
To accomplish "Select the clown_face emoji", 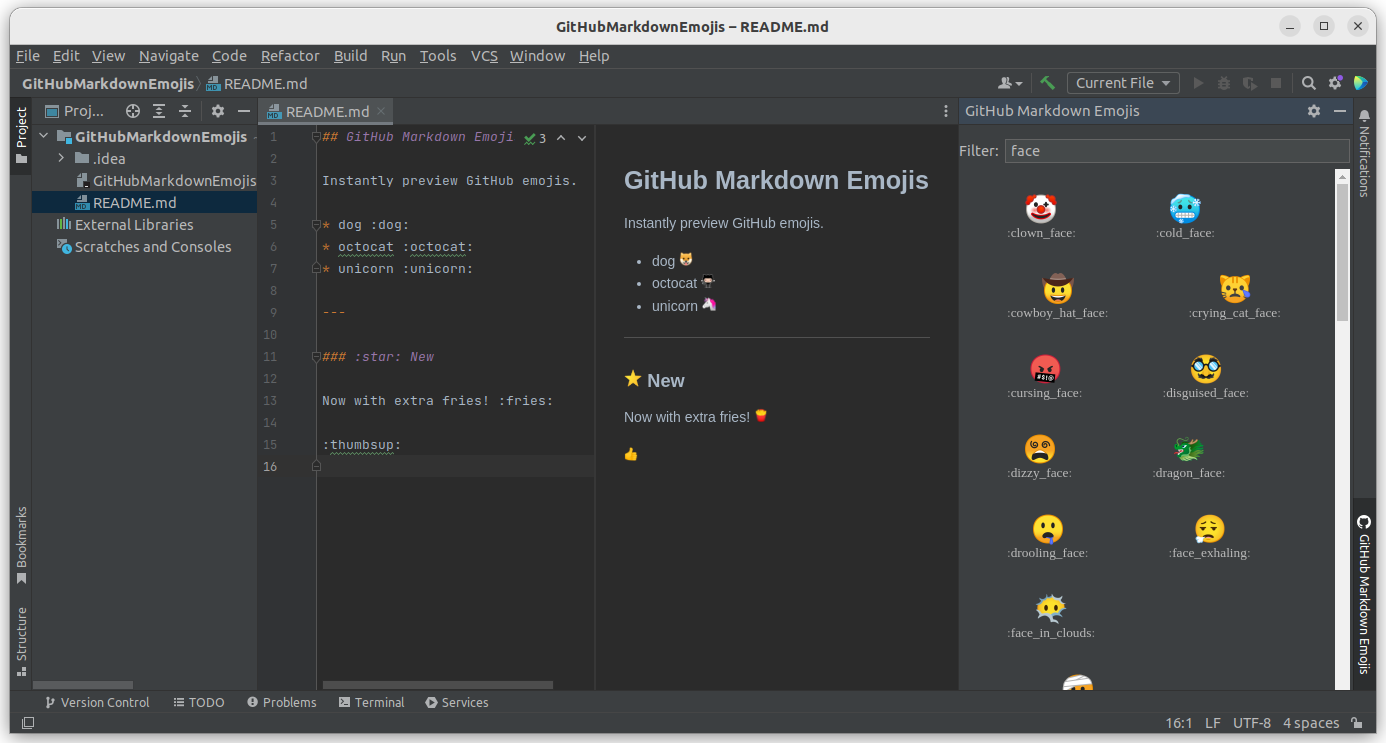I will coord(1041,216).
